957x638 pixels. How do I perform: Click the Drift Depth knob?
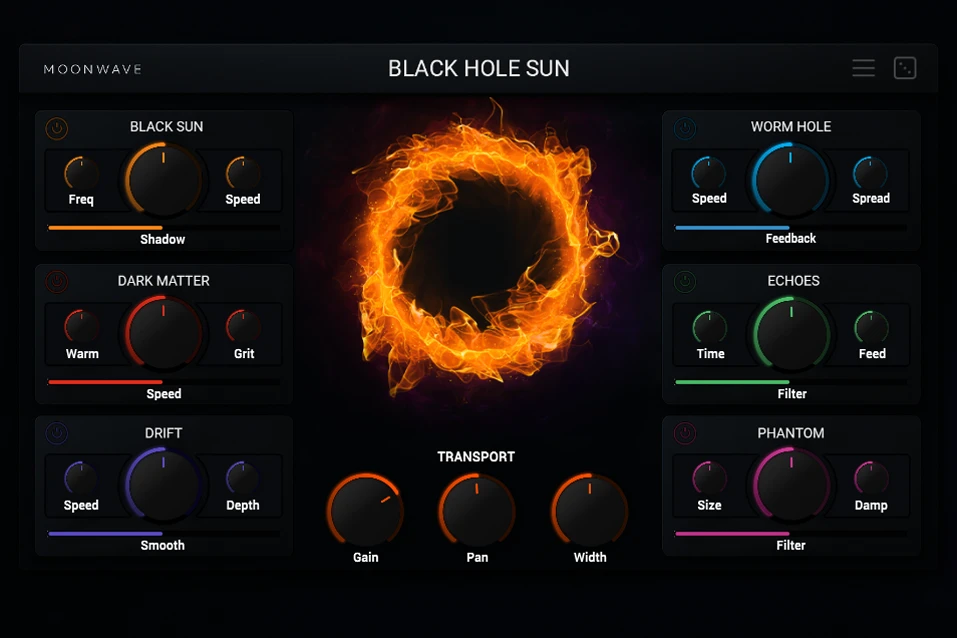pyautogui.click(x=243, y=479)
